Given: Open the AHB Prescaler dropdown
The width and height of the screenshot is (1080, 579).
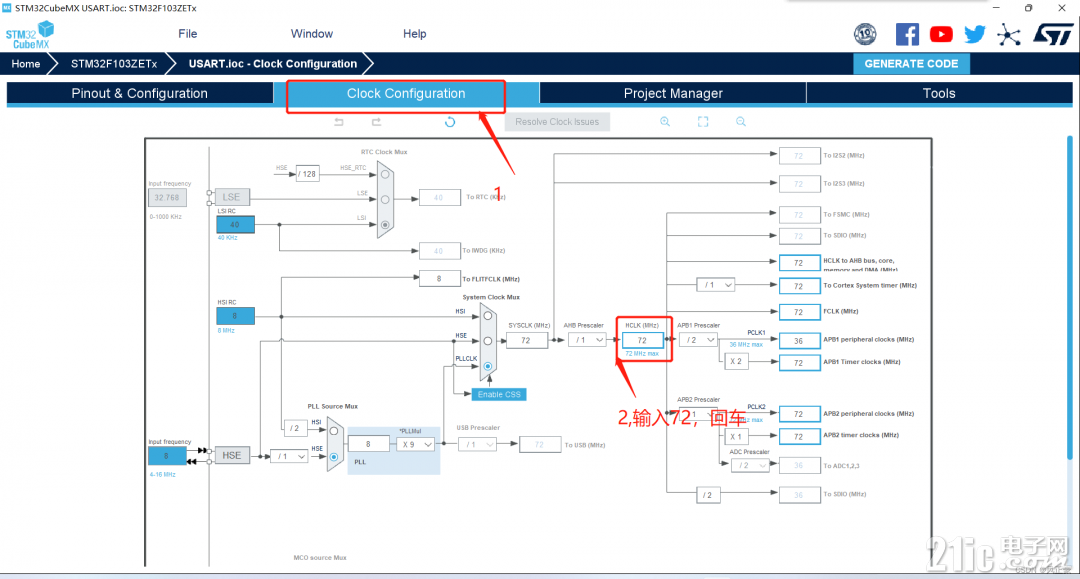Looking at the screenshot, I should point(588,340).
